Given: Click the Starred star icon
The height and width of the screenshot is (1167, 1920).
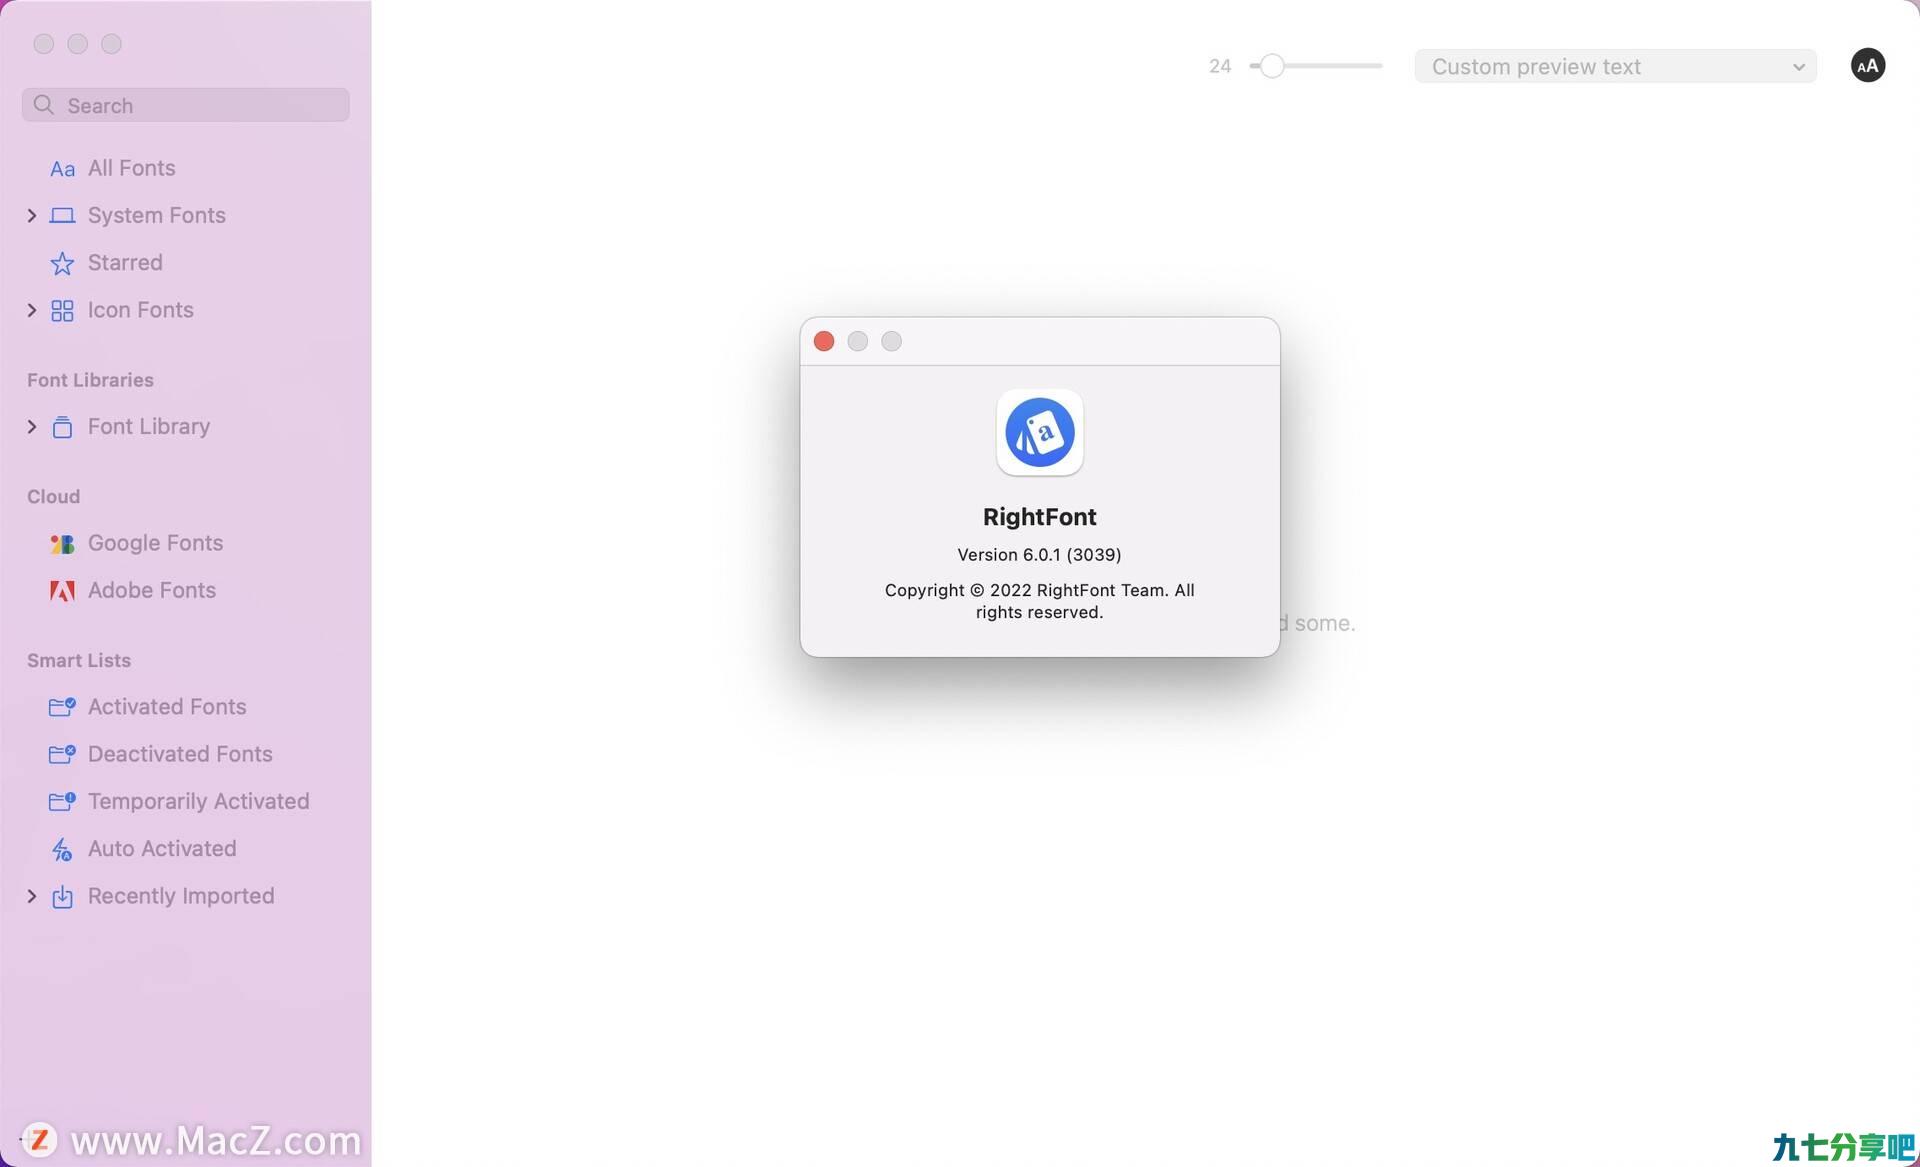Looking at the screenshot, I should [62, 263].
